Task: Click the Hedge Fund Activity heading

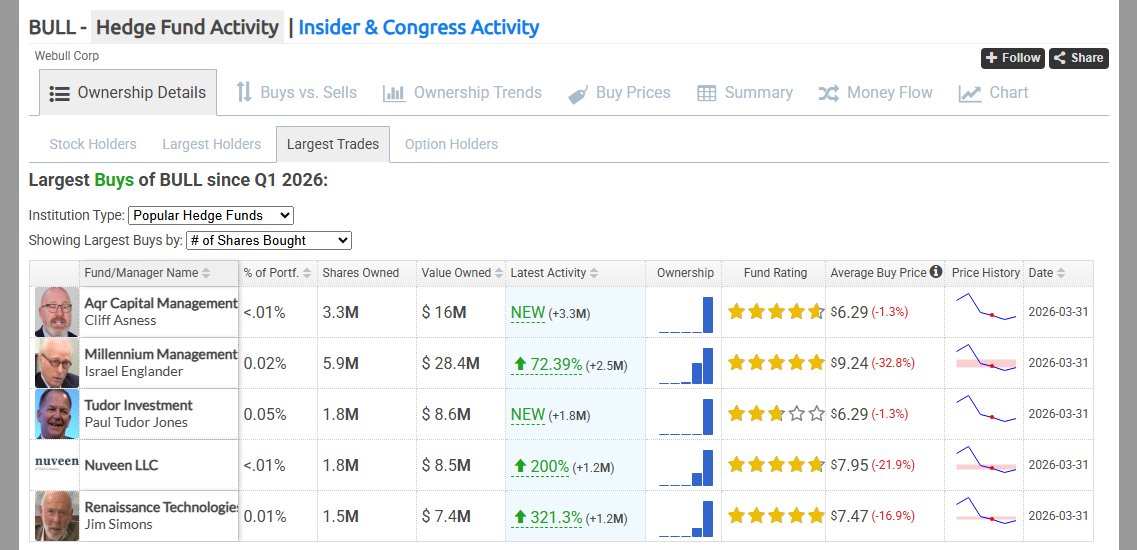Action: click(x=187, y=28)
